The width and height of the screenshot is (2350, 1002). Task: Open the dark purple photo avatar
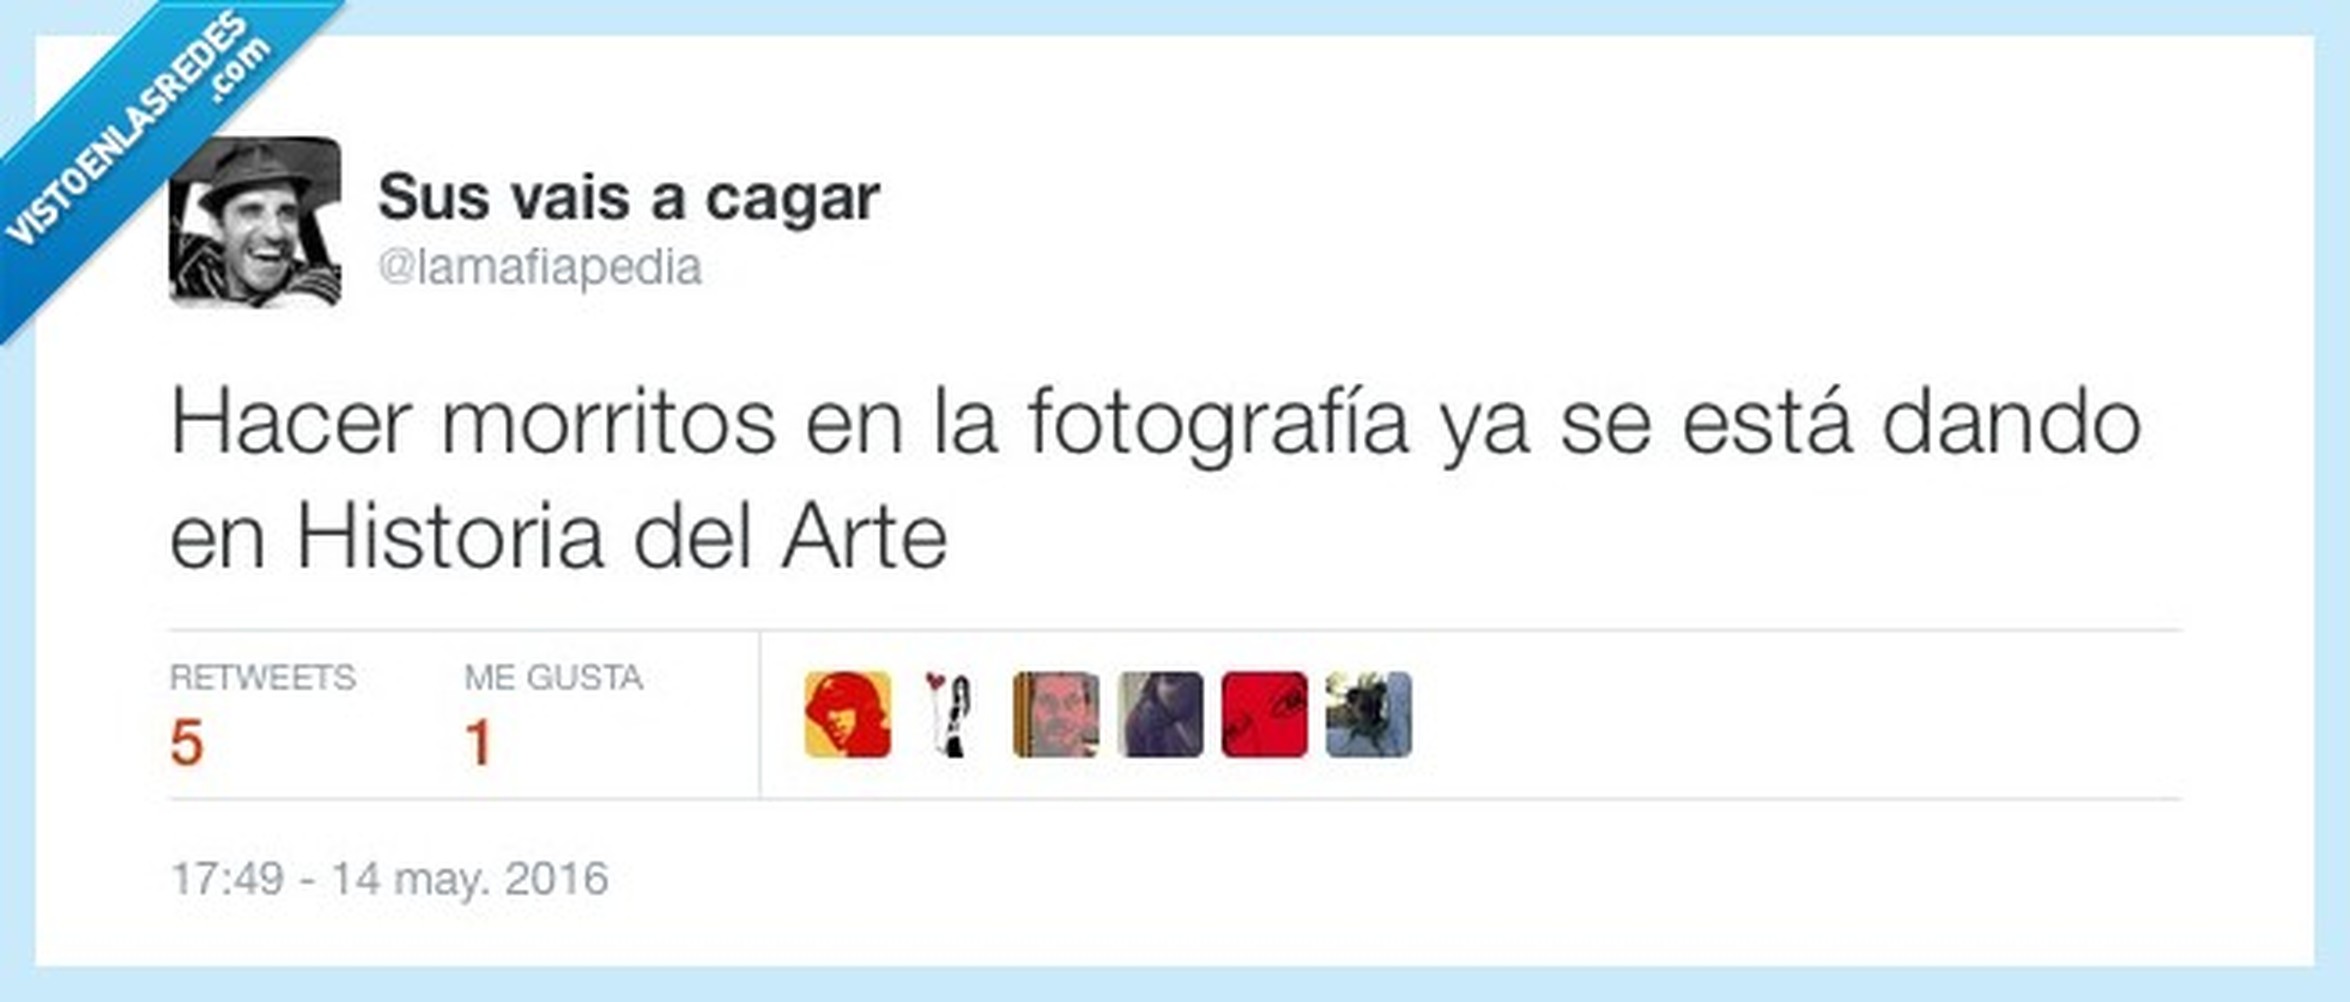pos(1160,714)
